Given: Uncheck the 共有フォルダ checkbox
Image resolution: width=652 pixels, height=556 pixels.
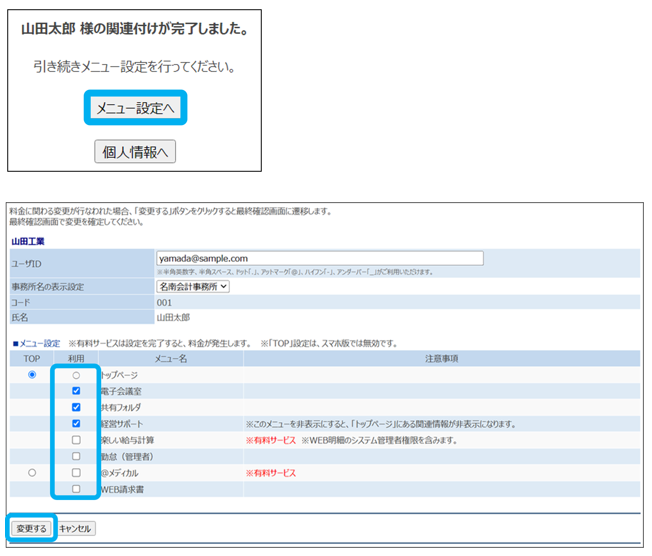Looking at the screenshot, I should [76, 407].
